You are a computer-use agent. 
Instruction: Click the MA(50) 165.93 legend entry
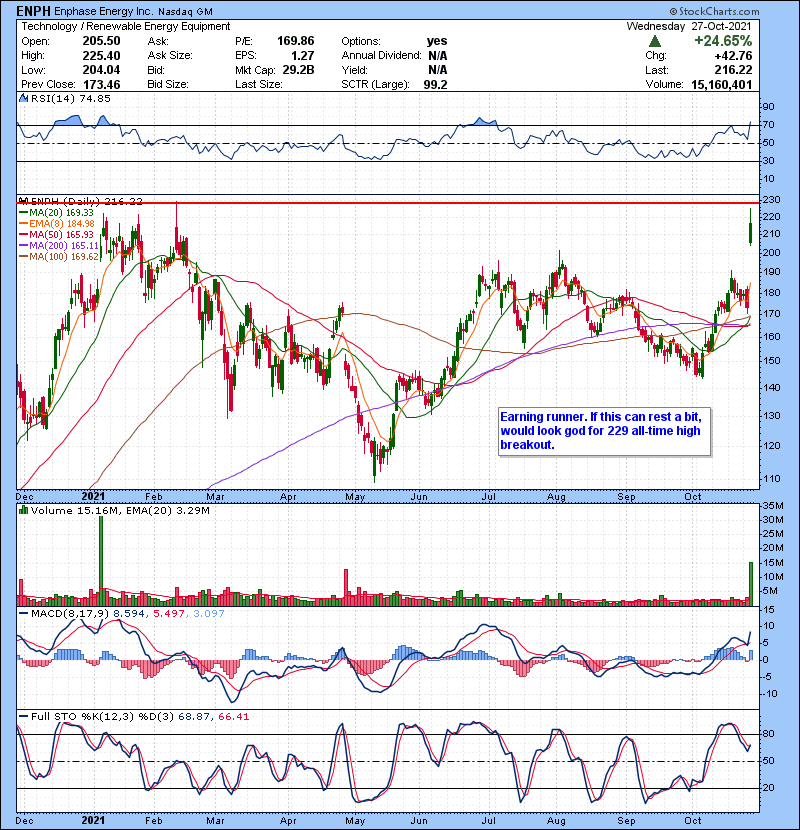click(x=56, y=234)
